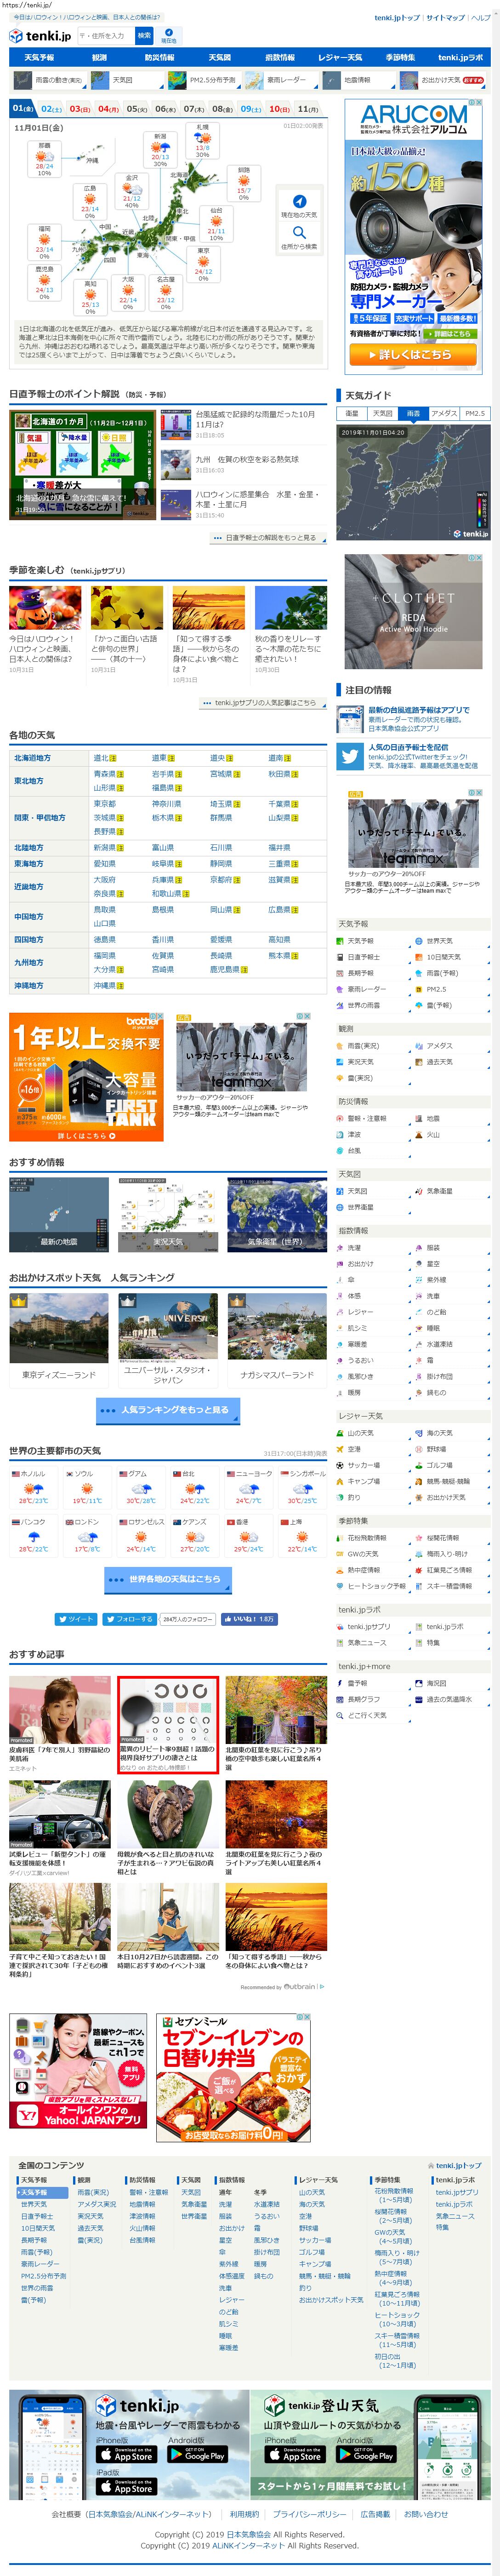This screenshot has width=500, height=2576.
Task: Click the tenki.jp logo
Action: 40,36
